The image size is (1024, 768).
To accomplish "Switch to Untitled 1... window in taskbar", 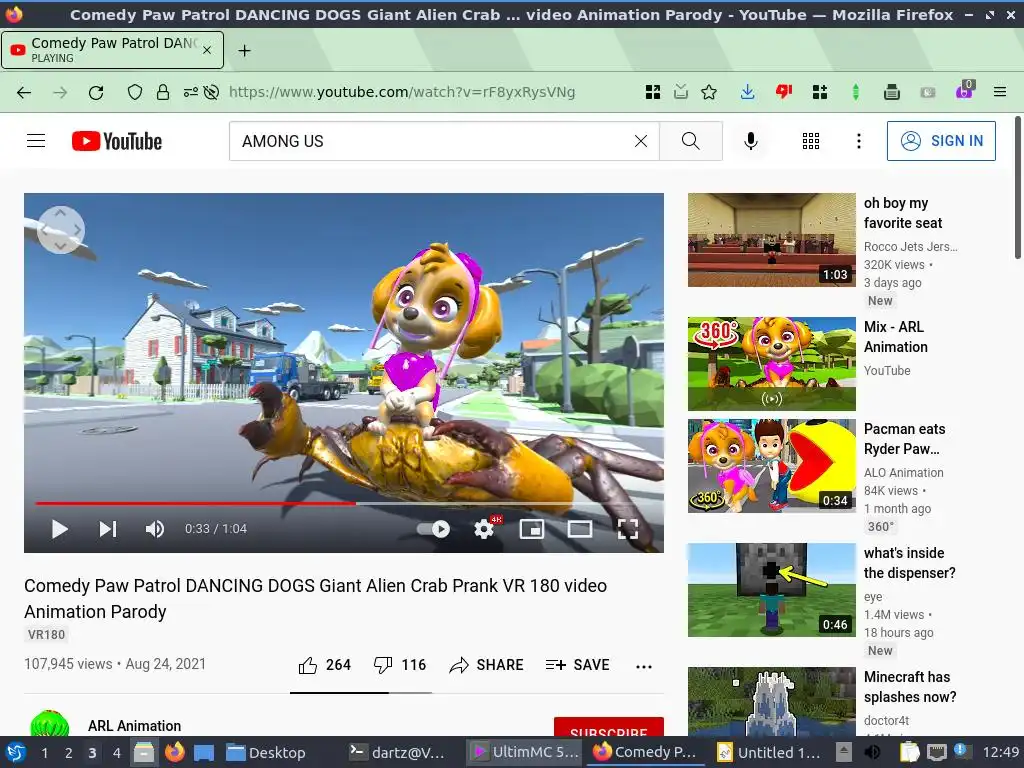I will 768,753.
